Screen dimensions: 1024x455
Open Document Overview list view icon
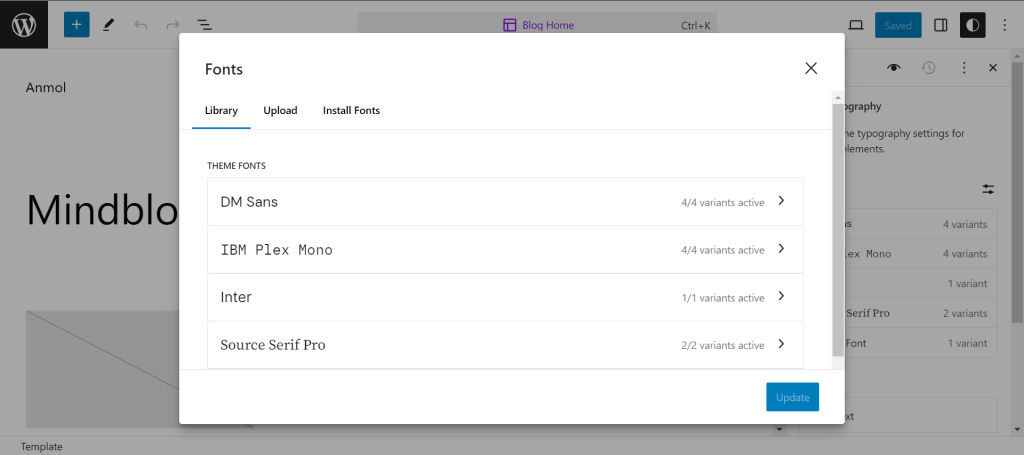coord(205,25)
